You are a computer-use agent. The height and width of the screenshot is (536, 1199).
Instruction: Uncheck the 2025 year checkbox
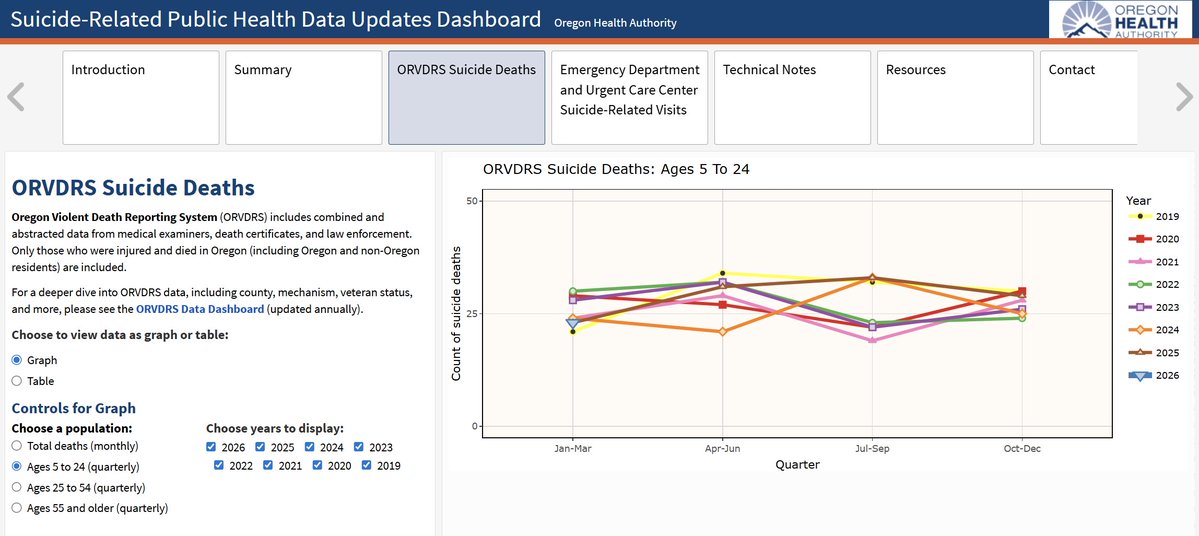pyautogui.click(x=260, y=447)
